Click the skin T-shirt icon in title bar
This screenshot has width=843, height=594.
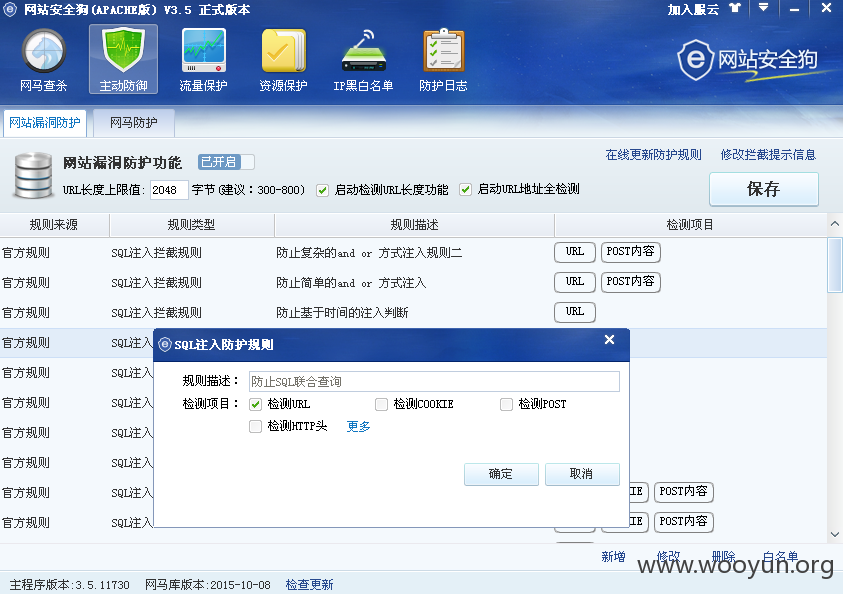click(734, 8)
